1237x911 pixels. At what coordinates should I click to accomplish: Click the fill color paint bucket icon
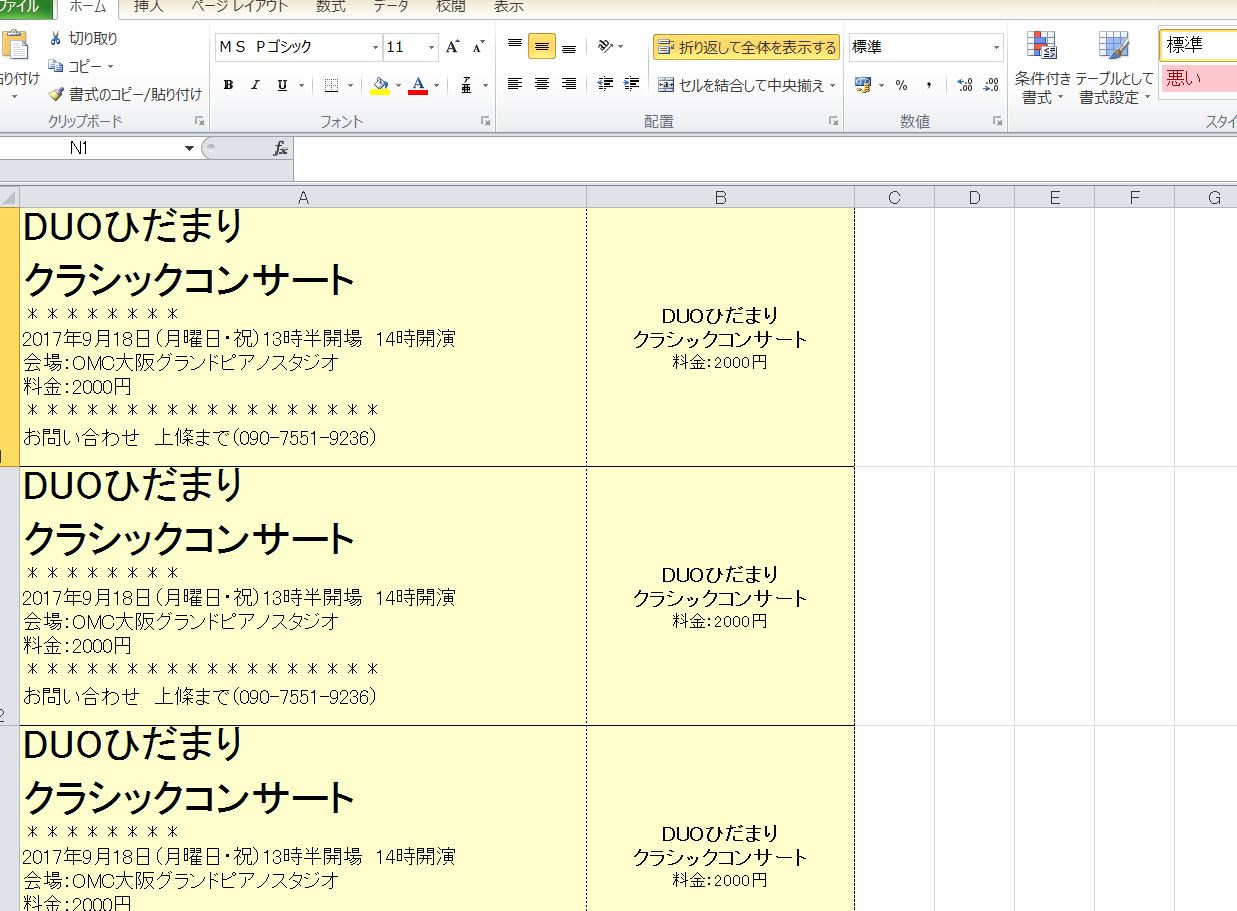(x=380, y=86)
